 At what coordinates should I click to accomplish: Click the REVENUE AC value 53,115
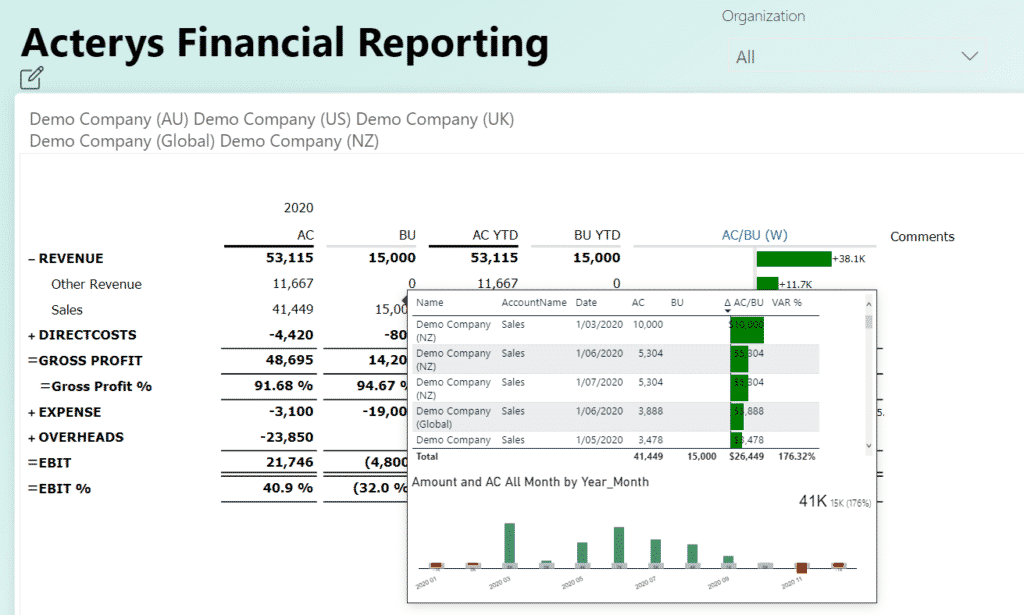click(289, 258)
